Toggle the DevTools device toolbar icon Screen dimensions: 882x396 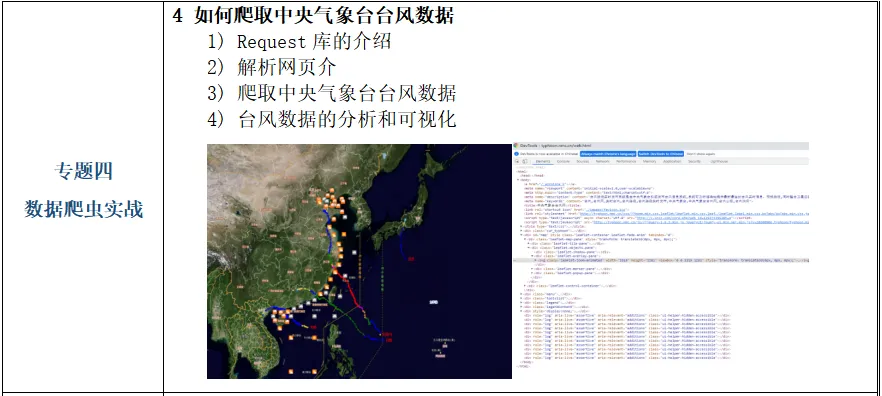(525, 161)
